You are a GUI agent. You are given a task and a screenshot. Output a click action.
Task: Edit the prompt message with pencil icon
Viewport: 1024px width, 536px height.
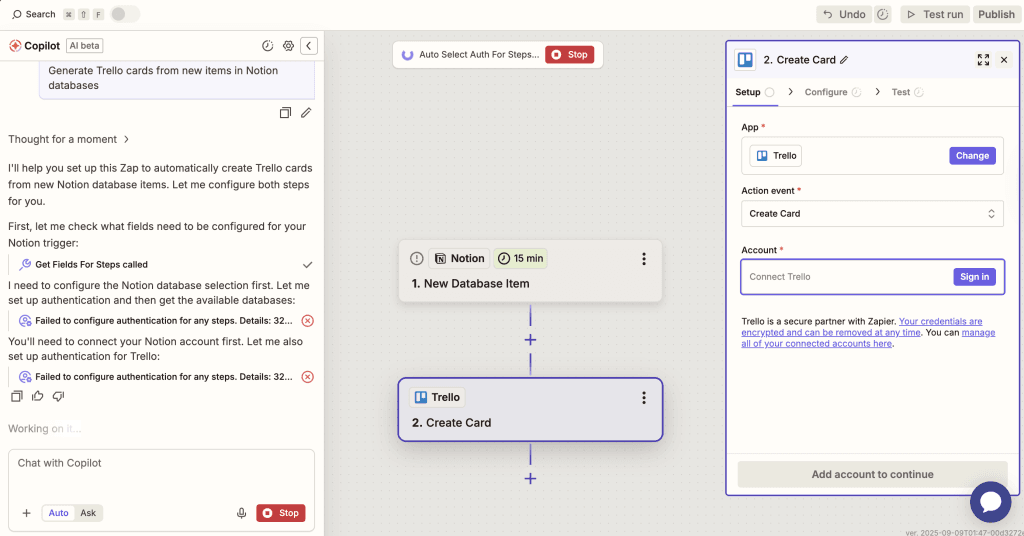click(306, 113)
